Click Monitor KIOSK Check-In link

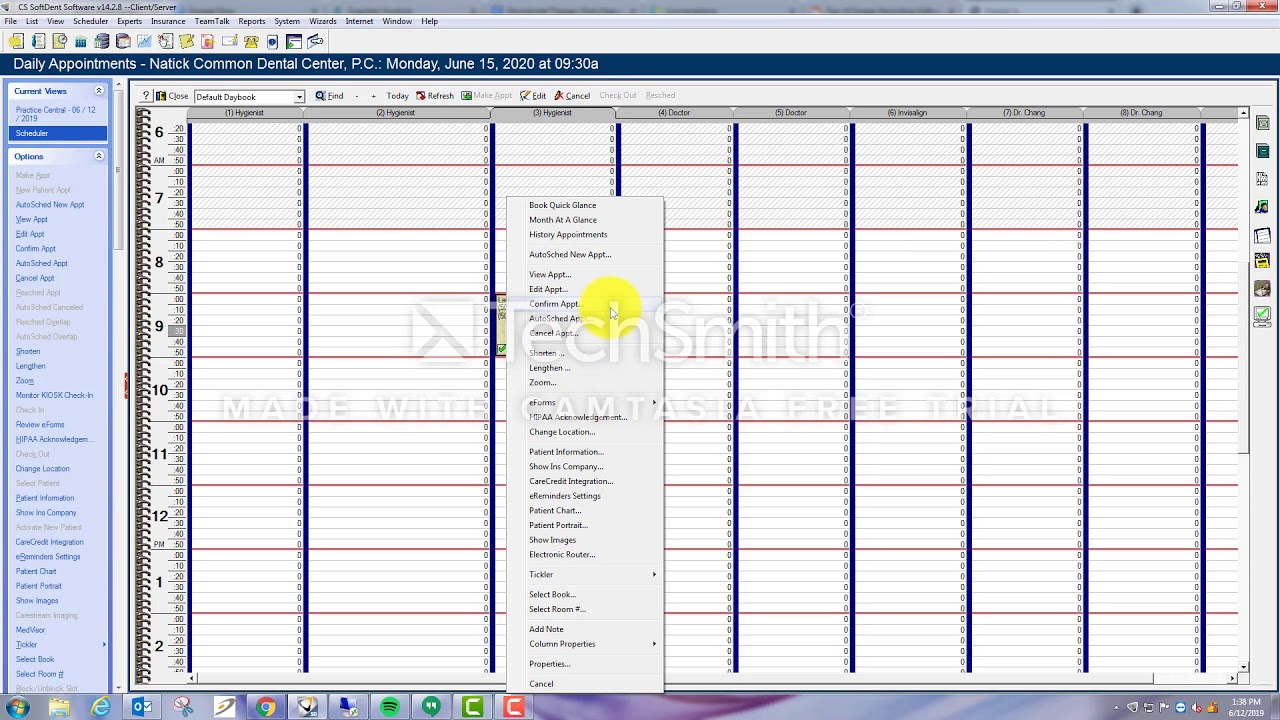[54, 395]
